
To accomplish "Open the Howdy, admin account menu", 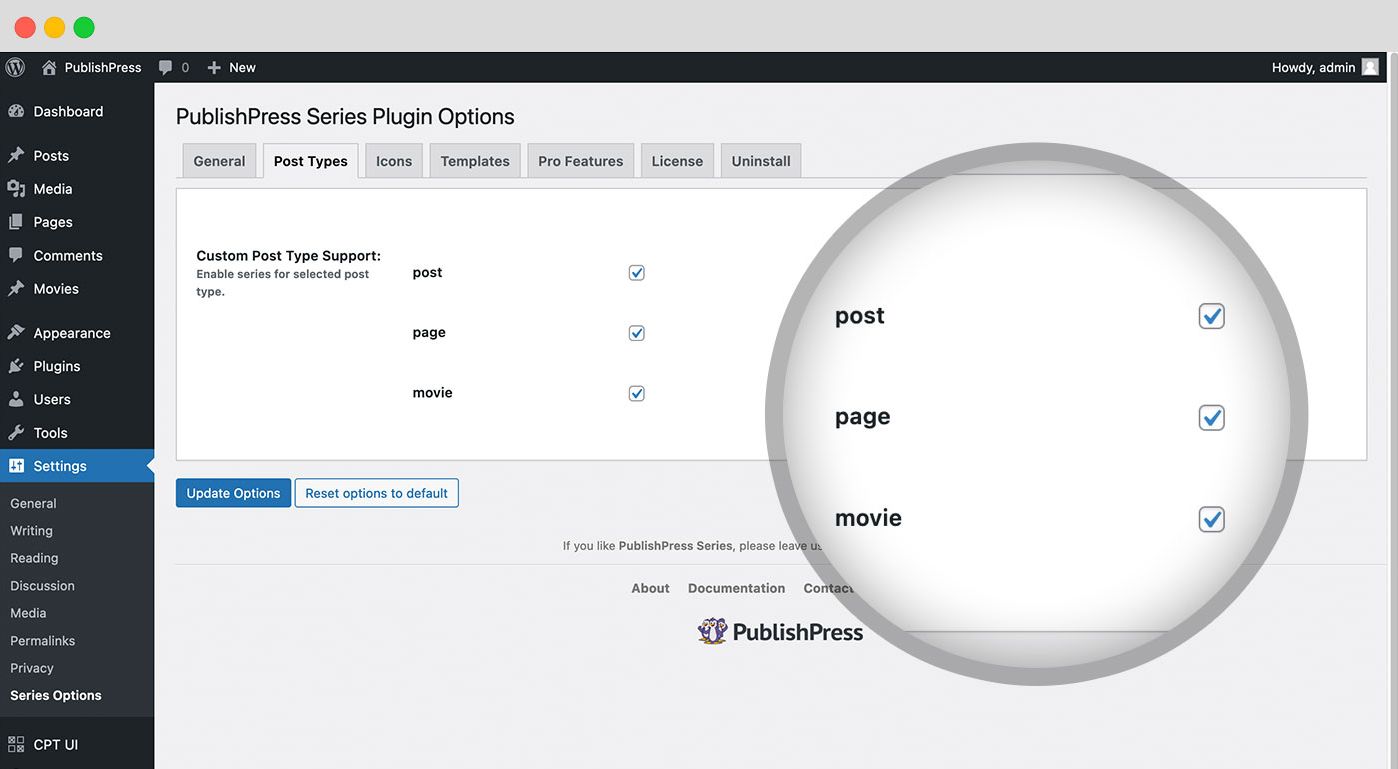I will (1313, 67).
